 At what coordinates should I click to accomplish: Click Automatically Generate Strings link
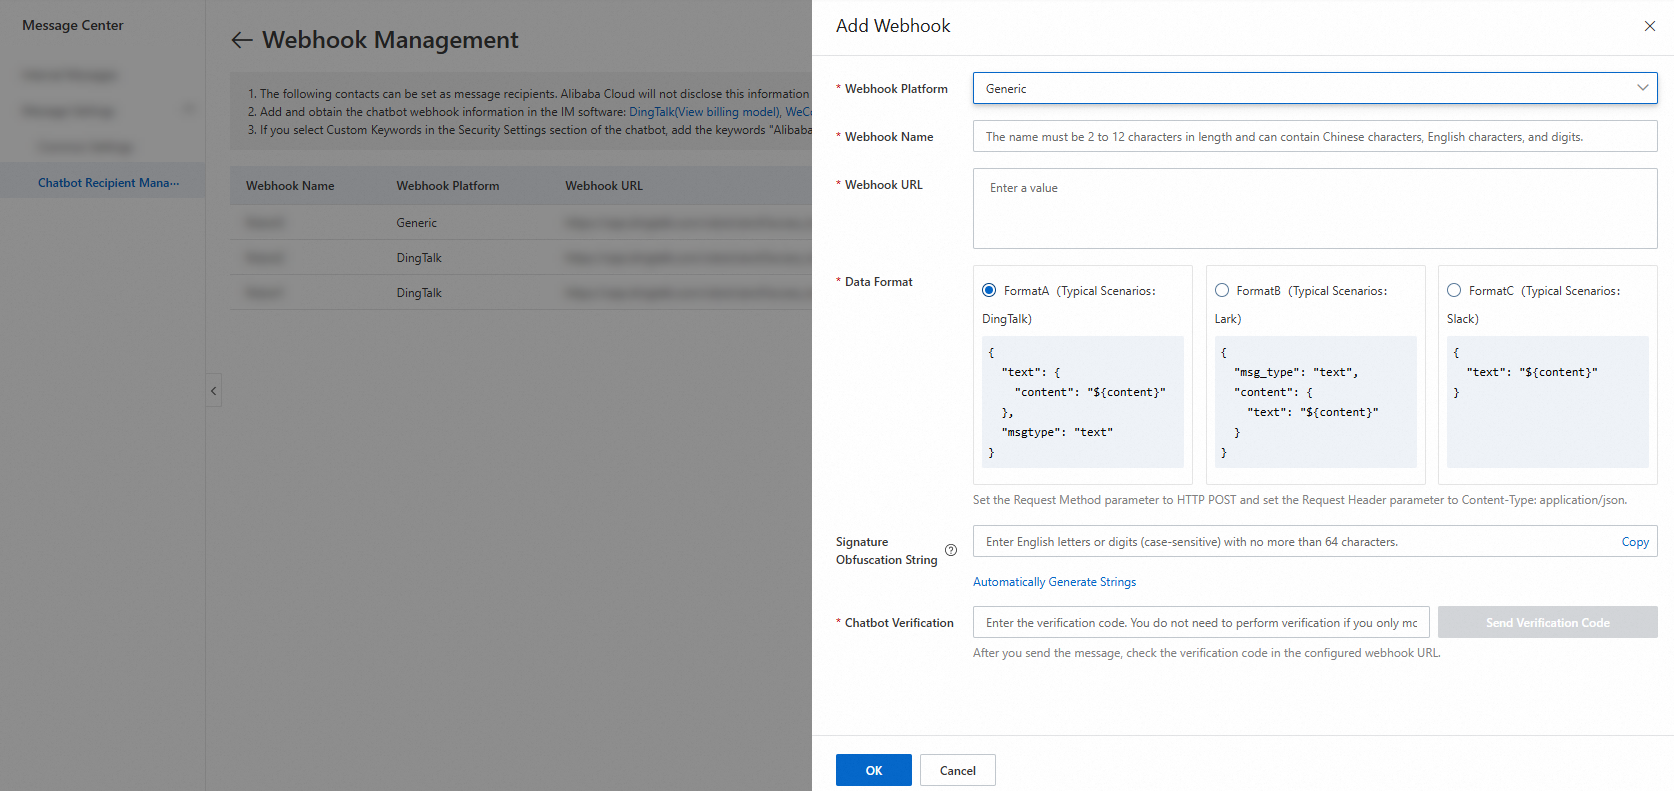(1054, 582)
